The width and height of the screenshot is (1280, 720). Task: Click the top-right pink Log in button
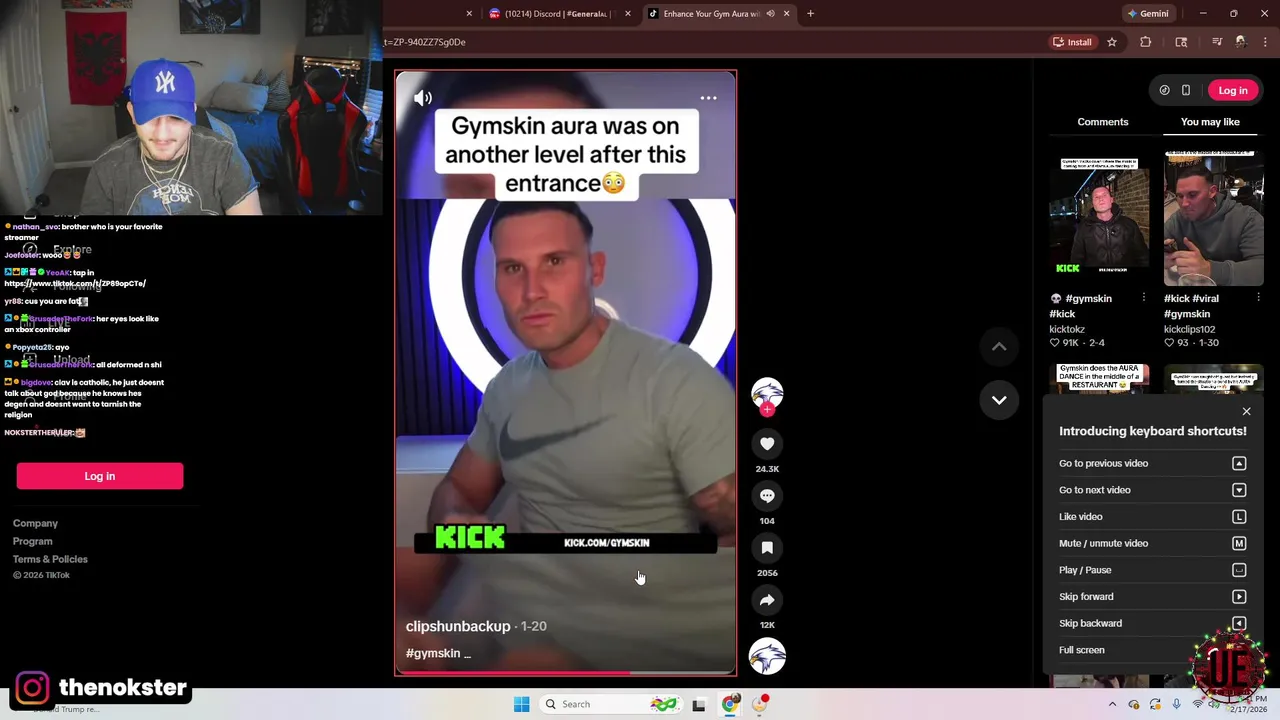tap(1233, 90)
